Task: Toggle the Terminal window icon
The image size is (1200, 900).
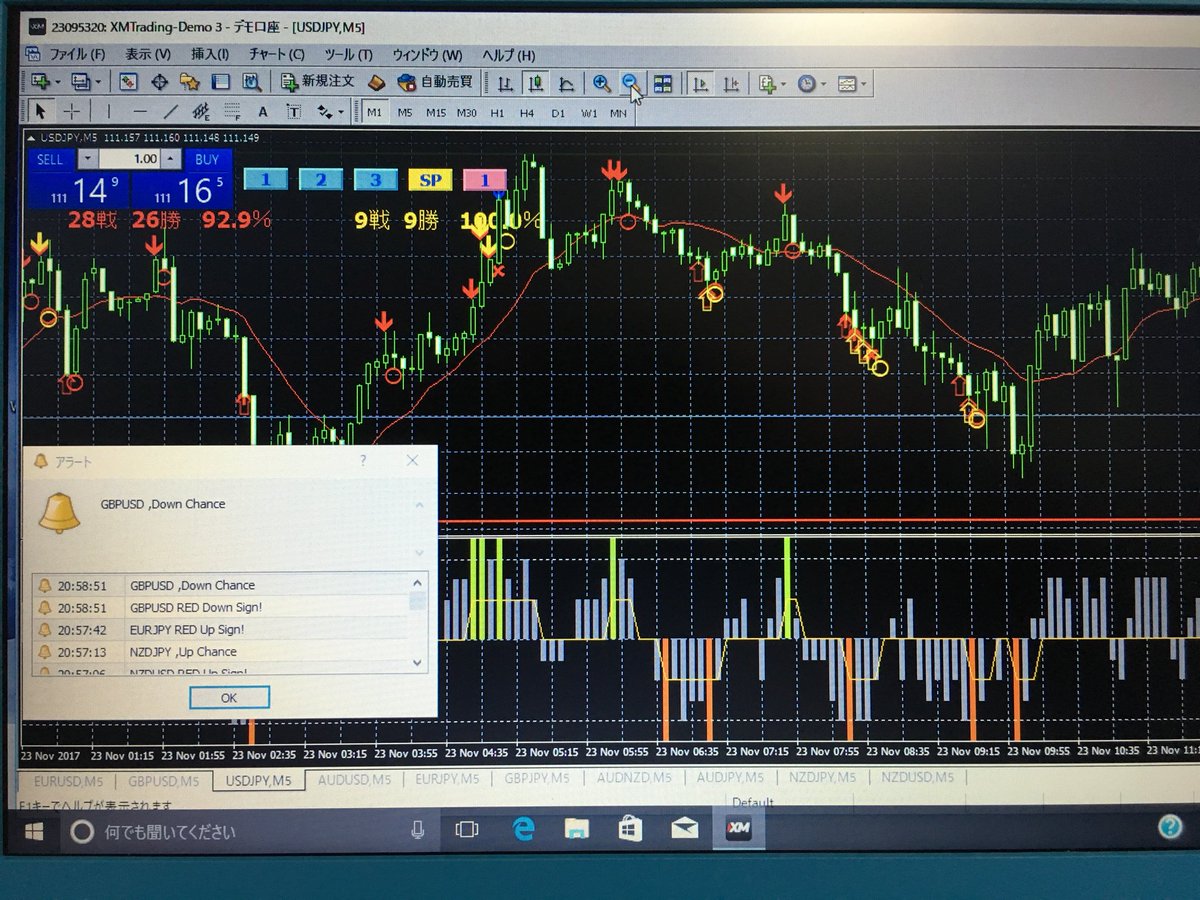Action: (x=220, y=82)
